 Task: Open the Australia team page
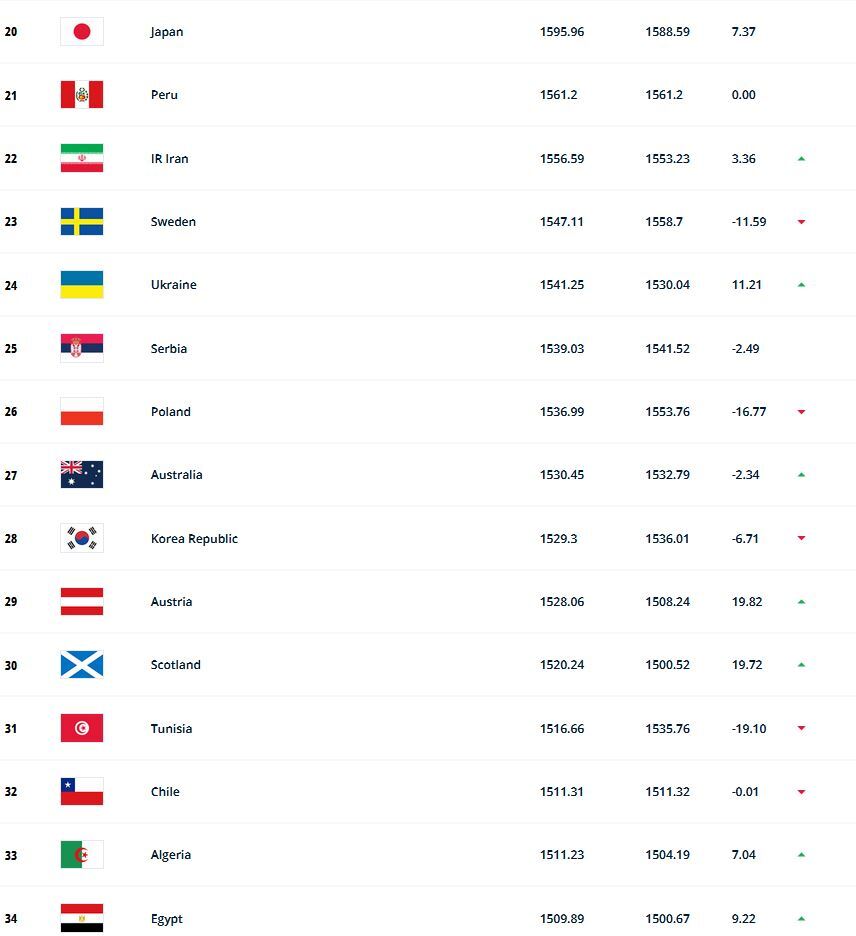(176, 475)
